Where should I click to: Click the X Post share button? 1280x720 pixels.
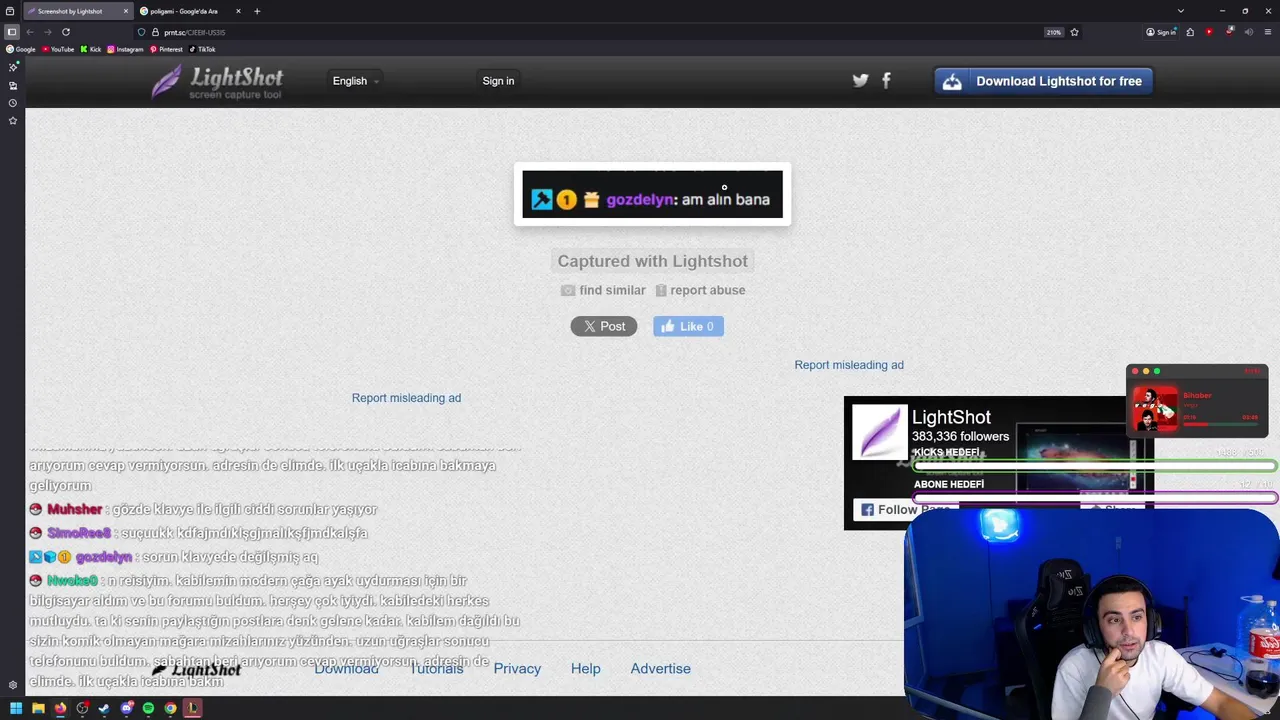pyautogui.click(x=604, y=326)
